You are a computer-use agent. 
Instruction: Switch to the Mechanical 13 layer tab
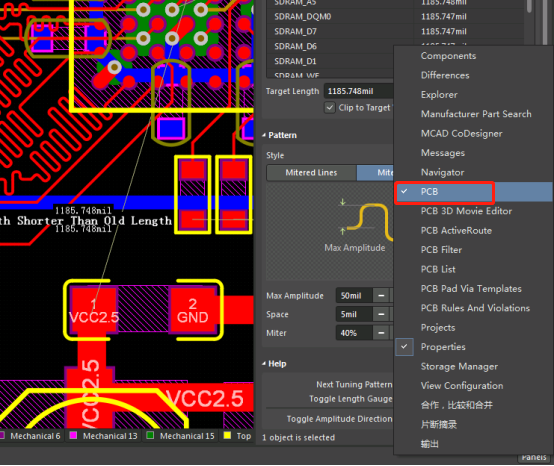(x=110, y=436)
